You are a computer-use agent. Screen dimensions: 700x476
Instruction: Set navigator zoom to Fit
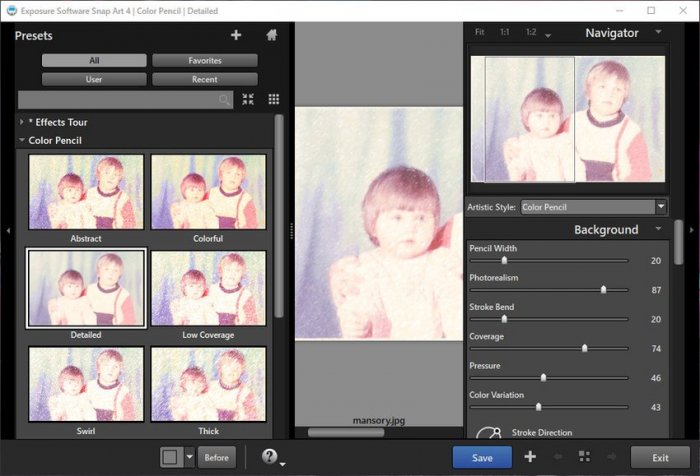click(480, 33)
